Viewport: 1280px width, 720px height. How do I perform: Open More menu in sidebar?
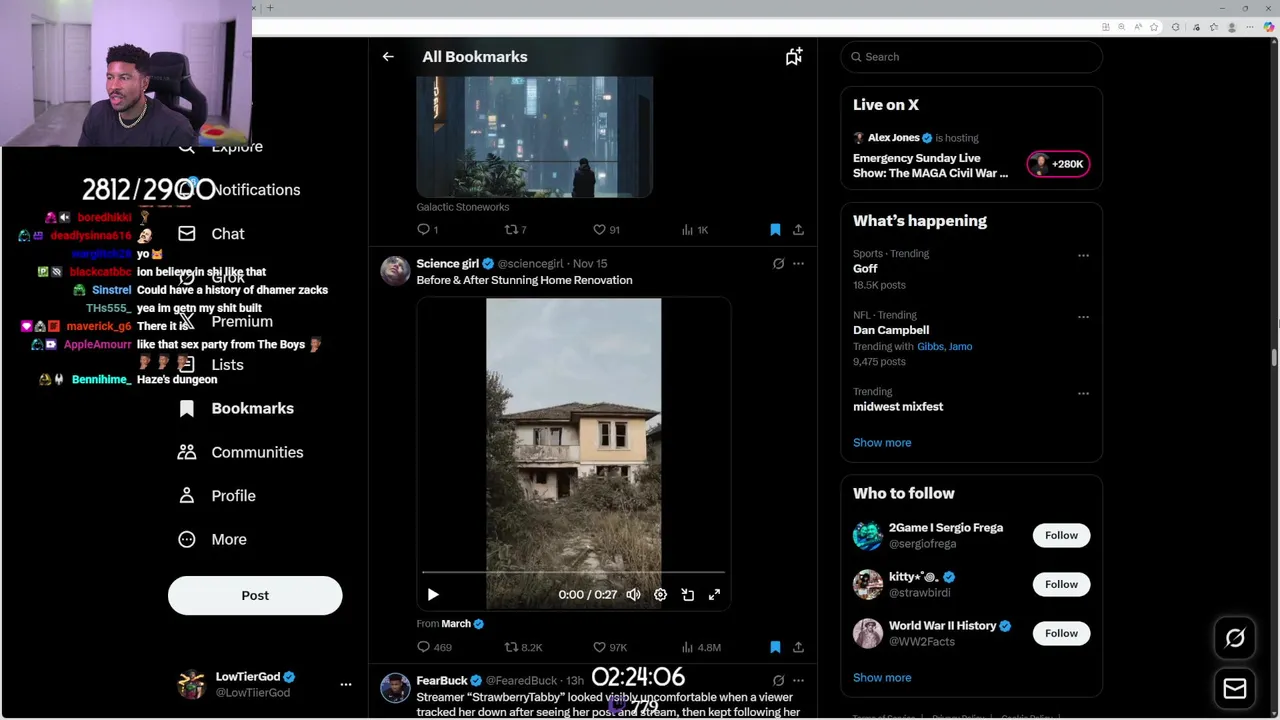[x=212, y=540]
